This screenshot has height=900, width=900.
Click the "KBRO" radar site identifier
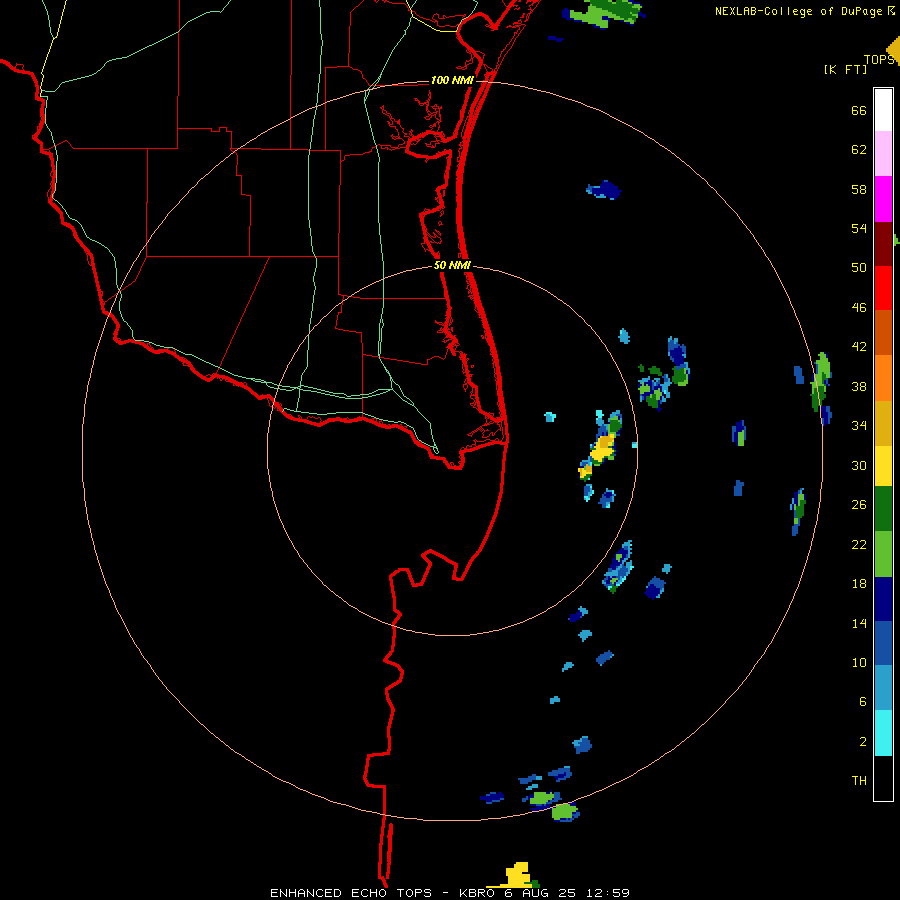477,893
